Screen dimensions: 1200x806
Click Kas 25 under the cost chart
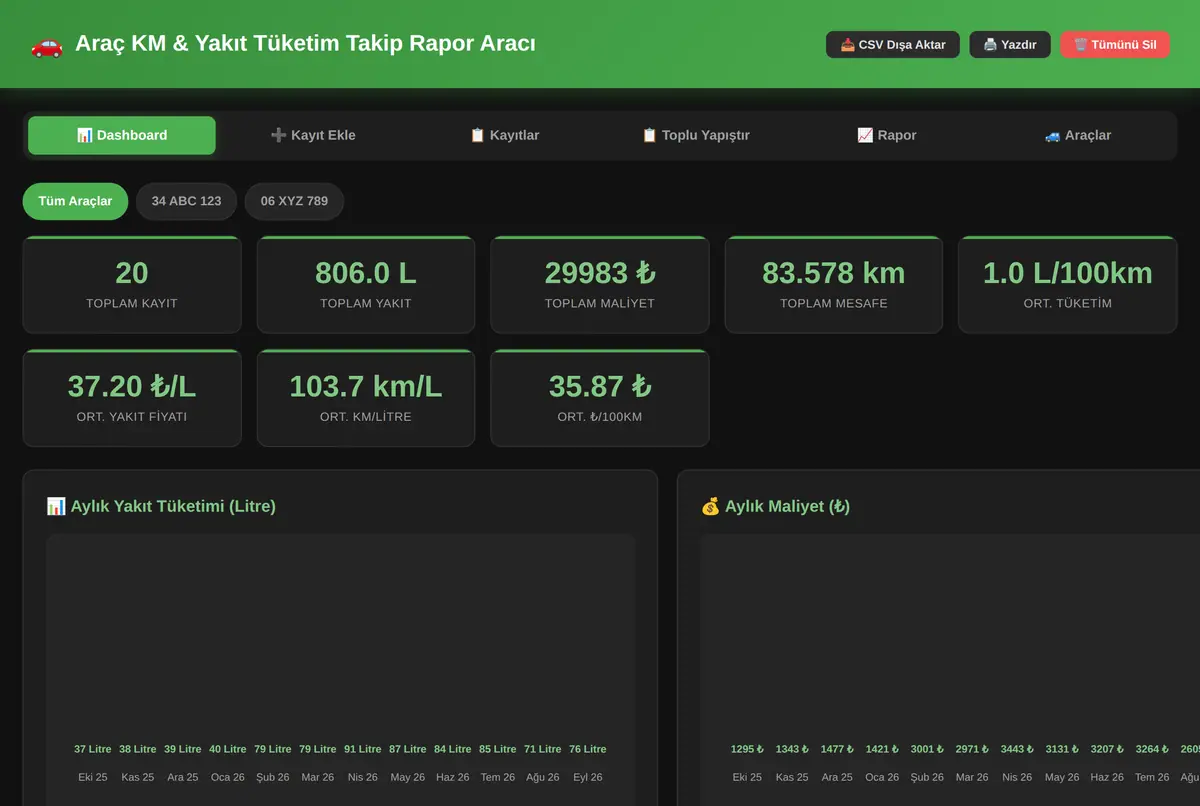point(792,777)
